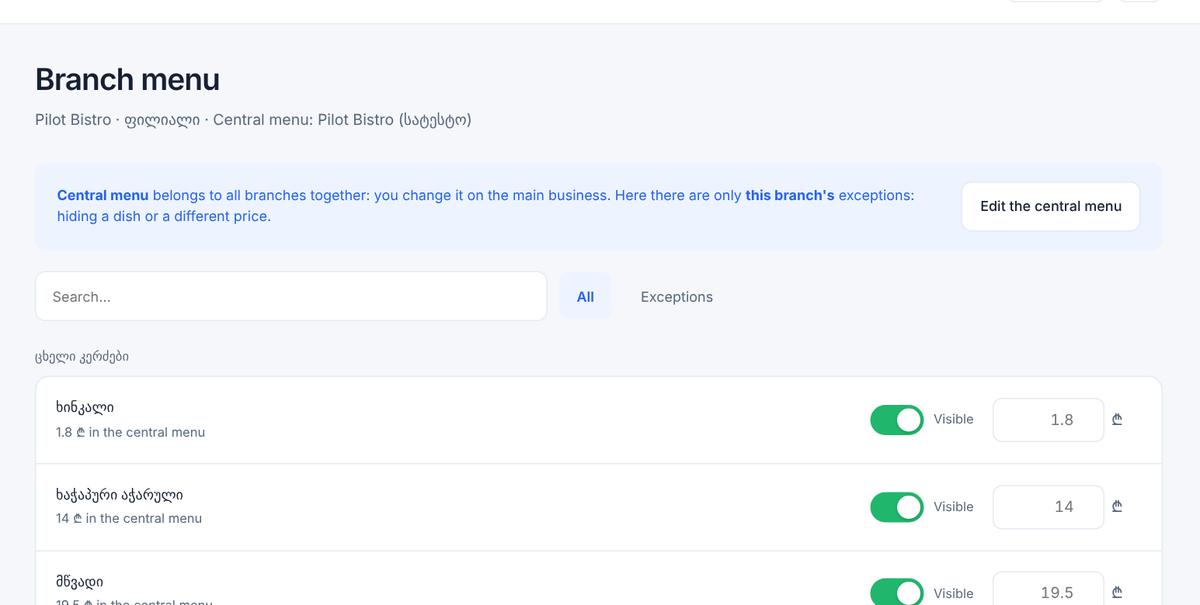
Task: Click the Pilot Bistro subtitle line
Action: 253,120
